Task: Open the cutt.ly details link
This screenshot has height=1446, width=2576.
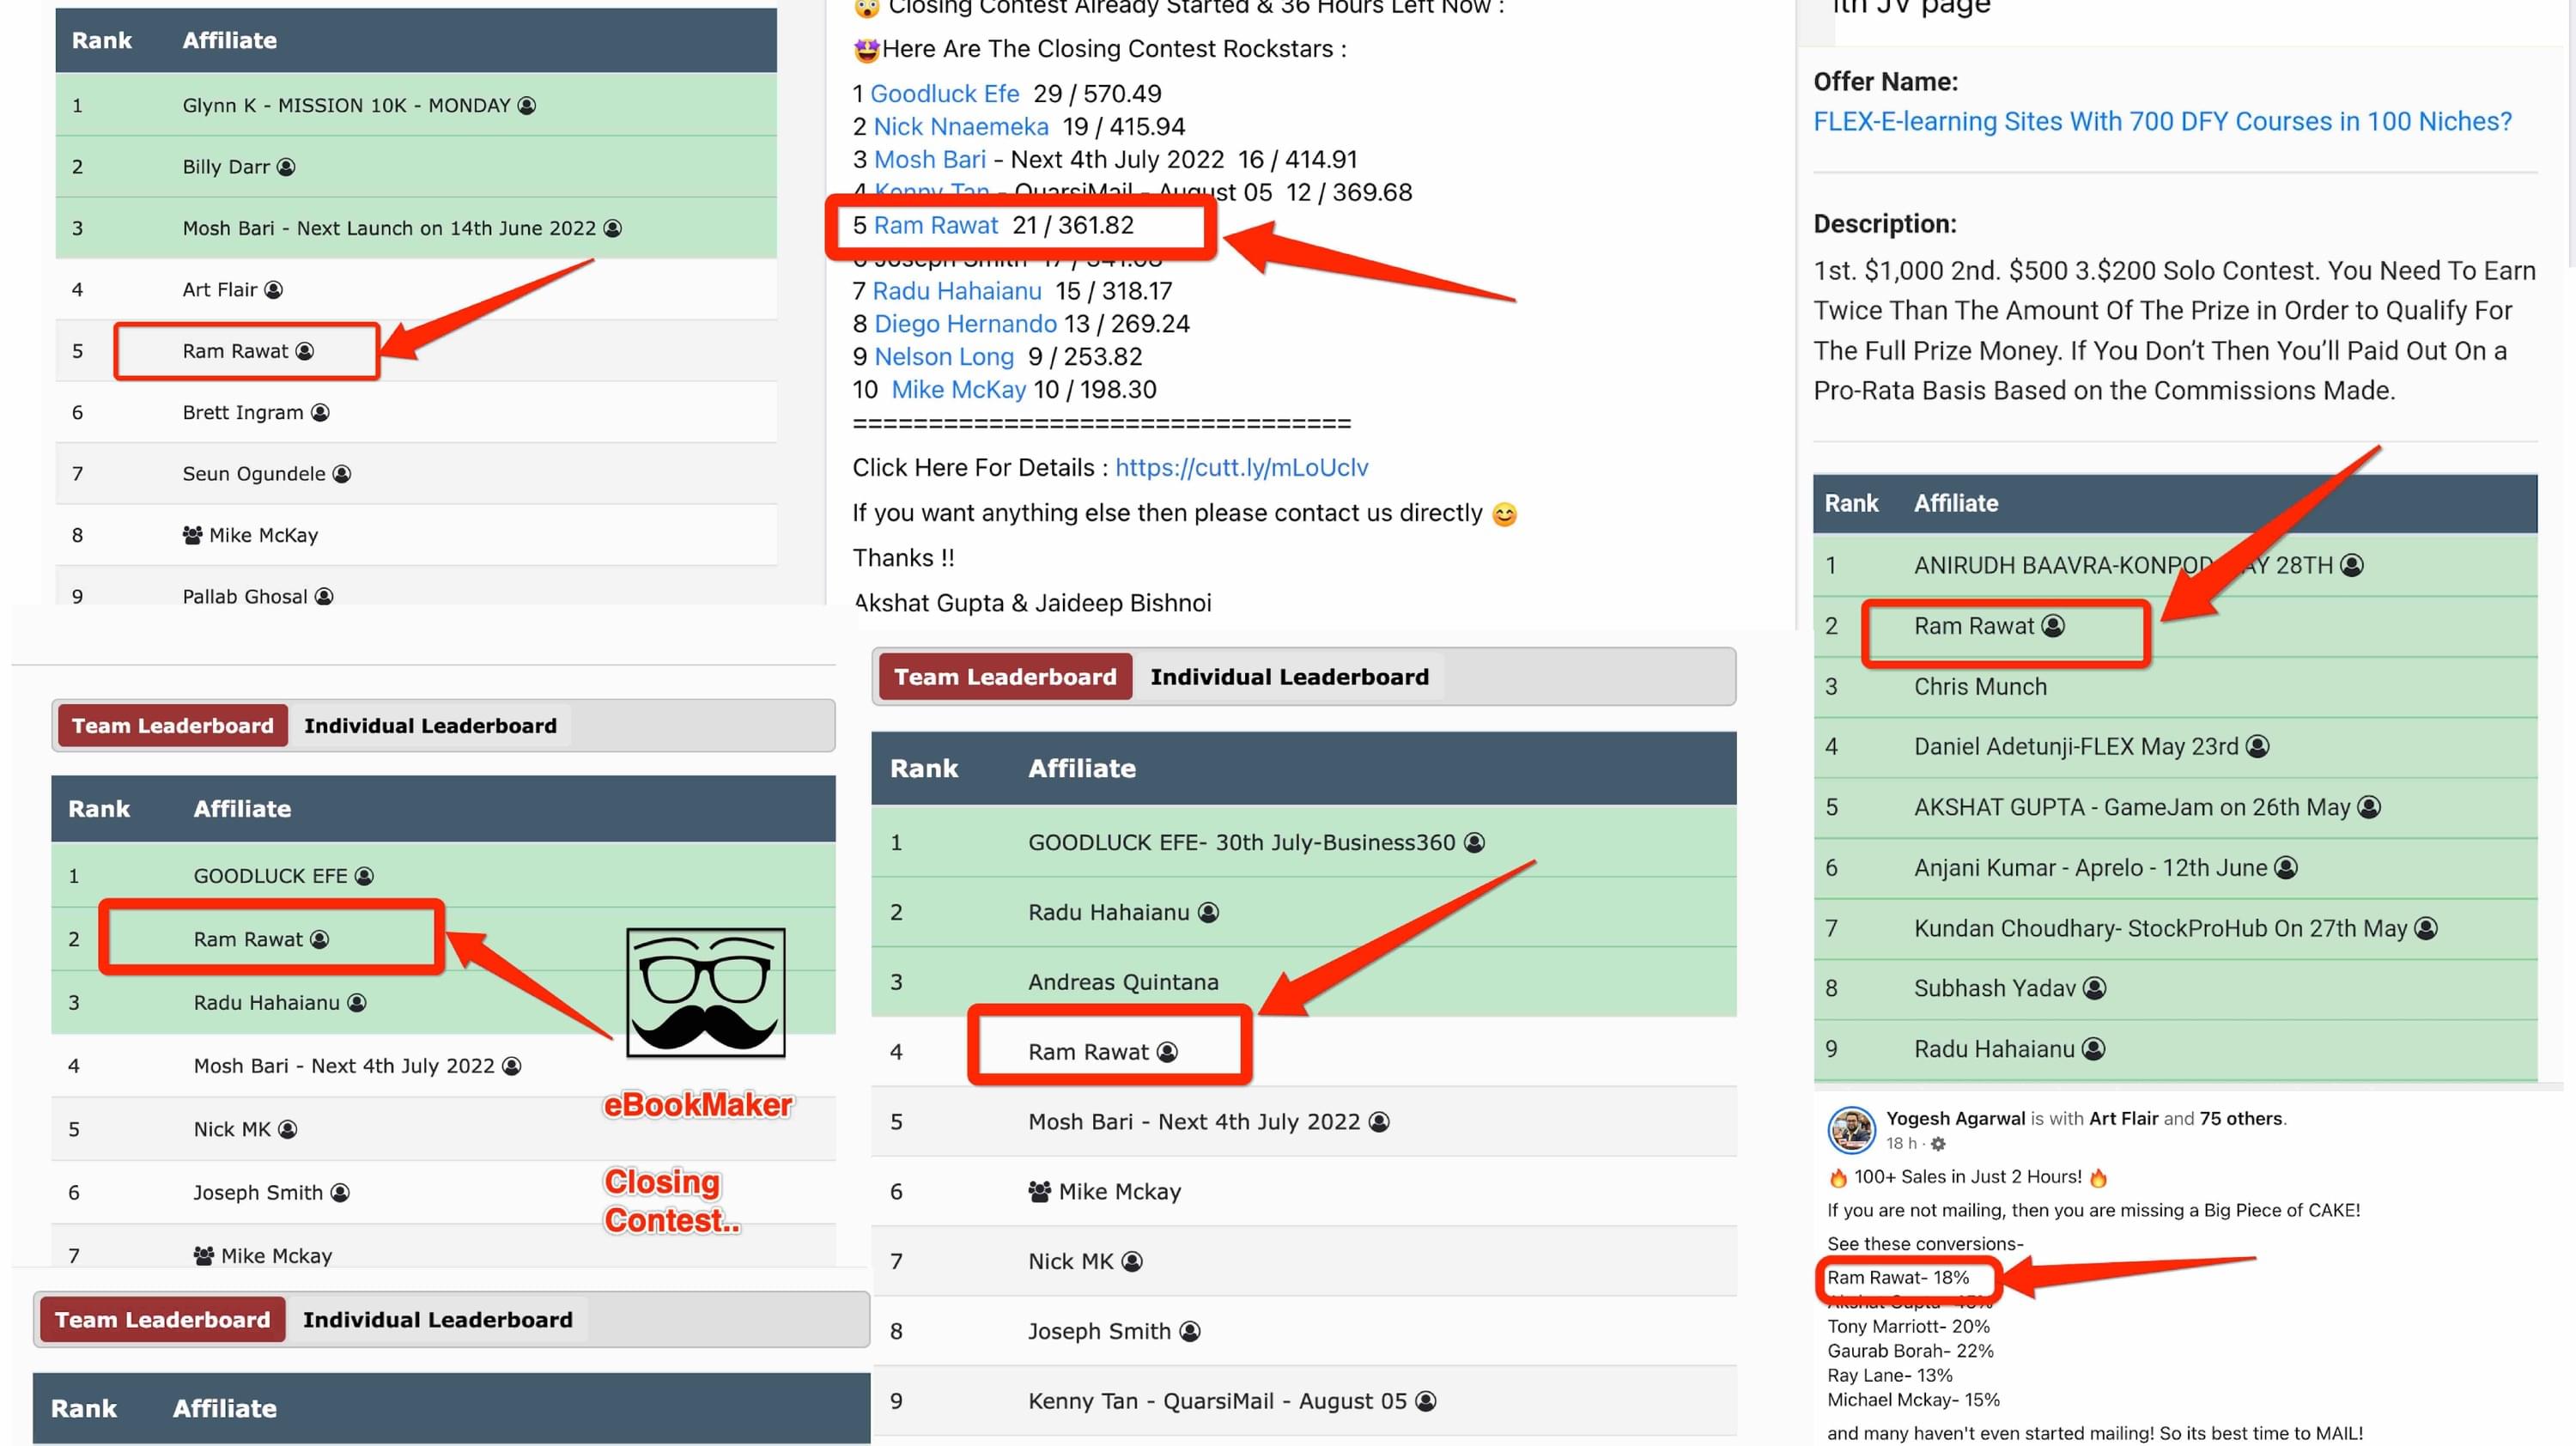Action: click(x=1241, y=467)
